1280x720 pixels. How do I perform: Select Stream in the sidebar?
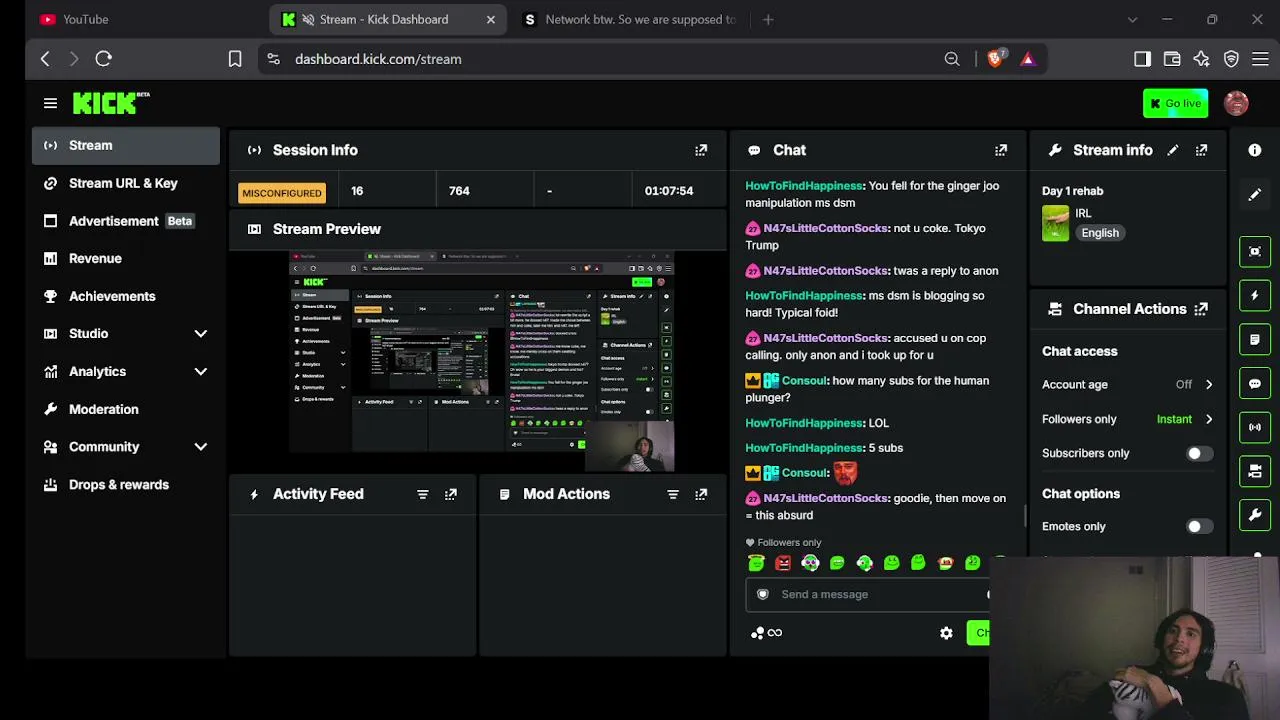[126, 145]
